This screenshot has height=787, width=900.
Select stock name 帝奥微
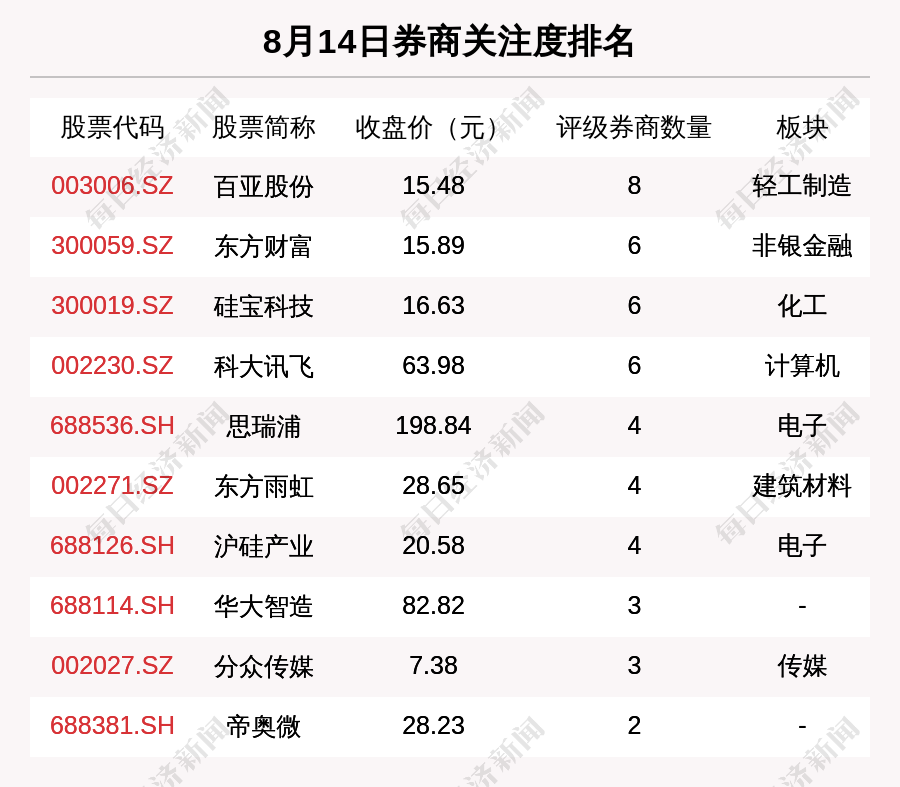263,726
